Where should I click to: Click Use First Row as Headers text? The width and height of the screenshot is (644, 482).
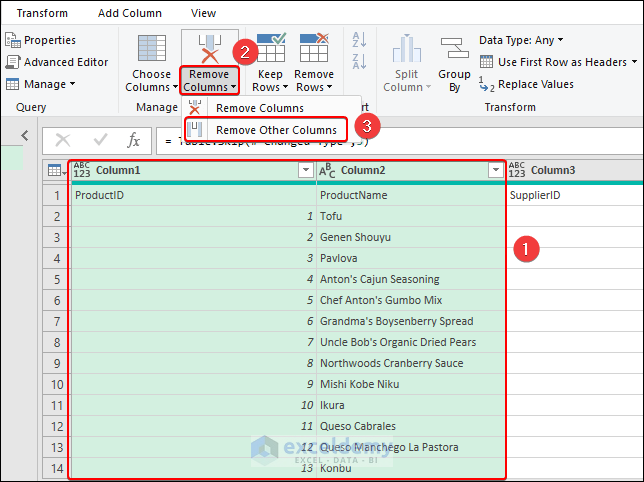[x=562, y=62]
